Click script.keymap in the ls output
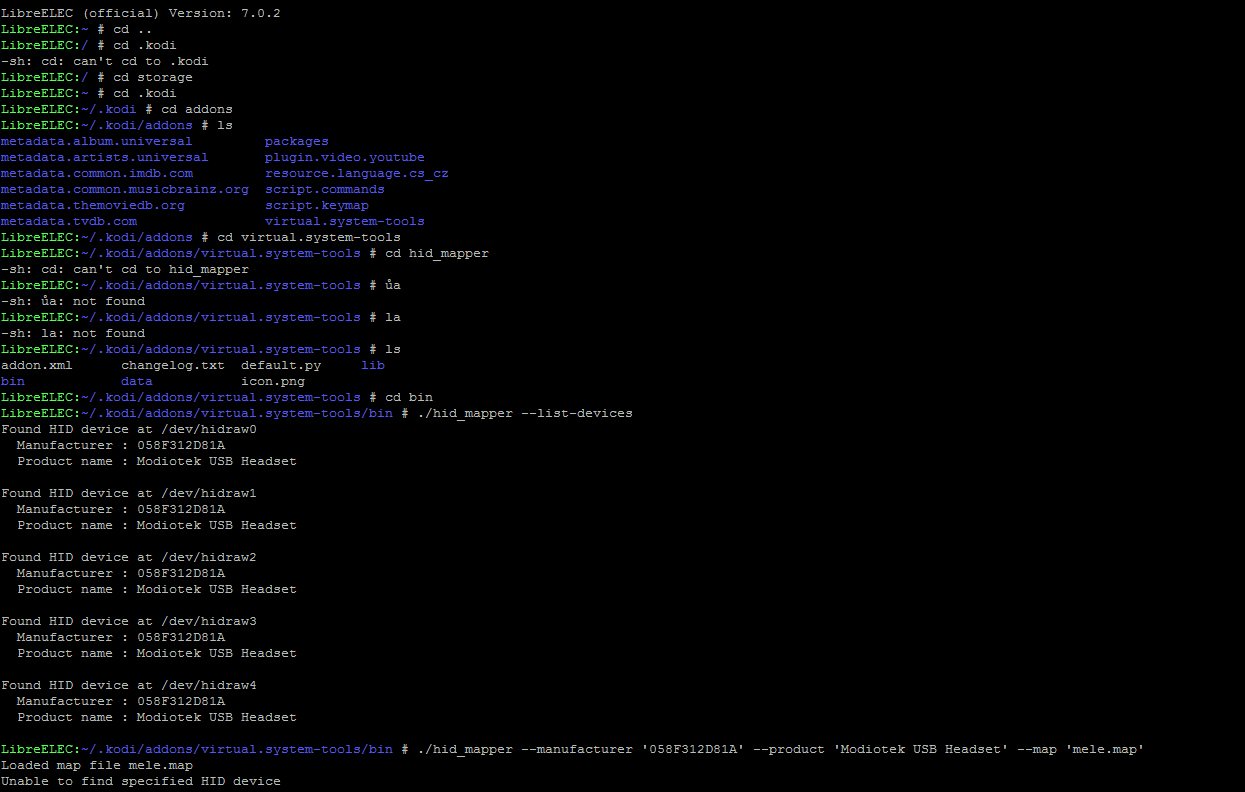The image size is (1245, 792). coord(316,205)
